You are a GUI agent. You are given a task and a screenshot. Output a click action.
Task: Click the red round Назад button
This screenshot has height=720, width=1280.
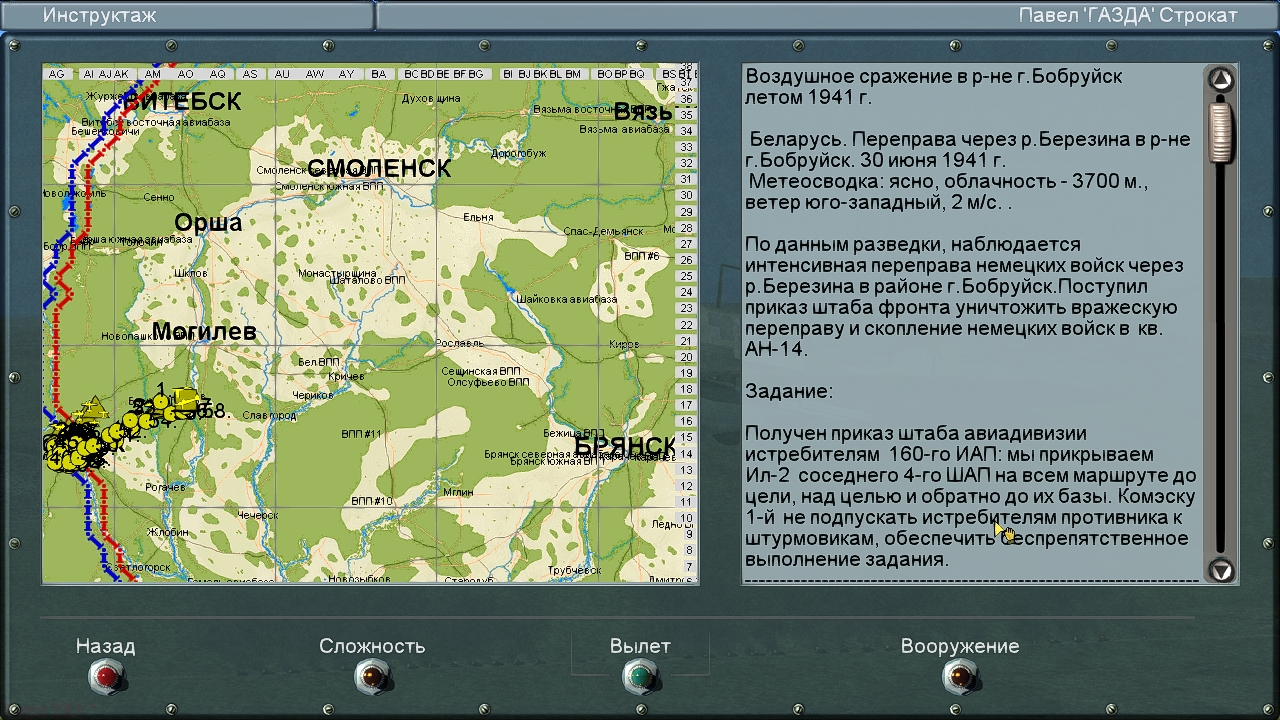(106, 678)
